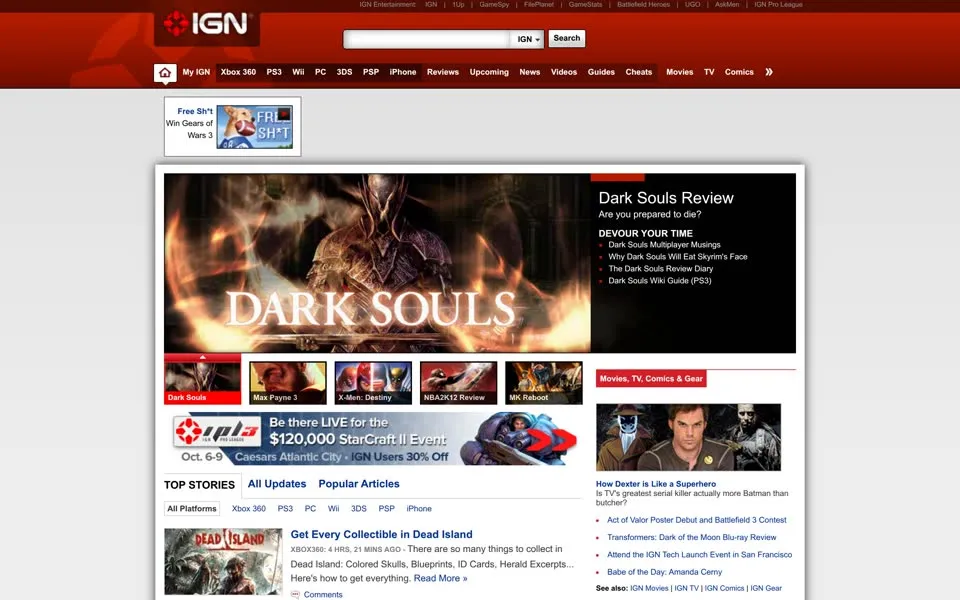Click the IPL3 StarCraft II Event banner
The width and height of the screenshot is (960, 600).
click(x=374, y=439)
